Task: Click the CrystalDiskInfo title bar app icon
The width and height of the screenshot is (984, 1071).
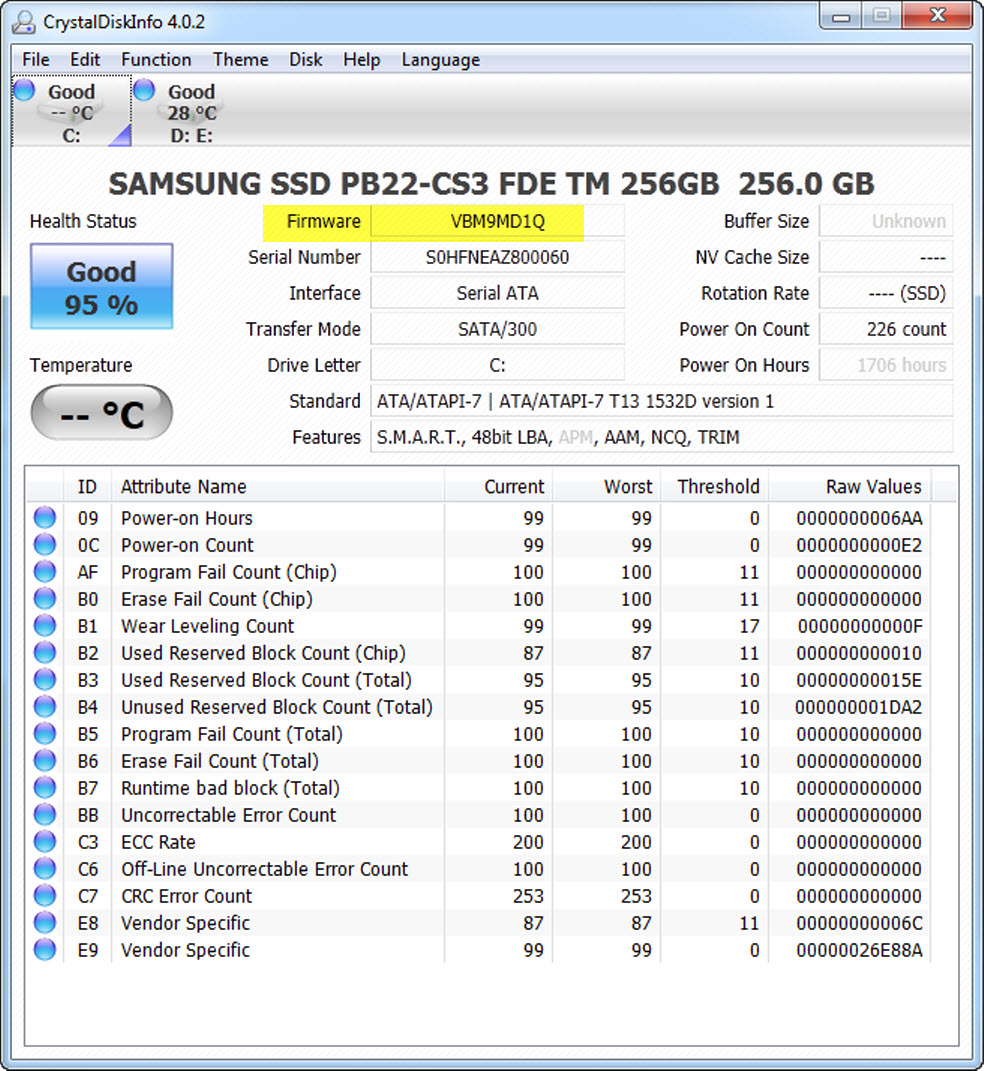Action: pyautogui.click(x=24, y=22)
